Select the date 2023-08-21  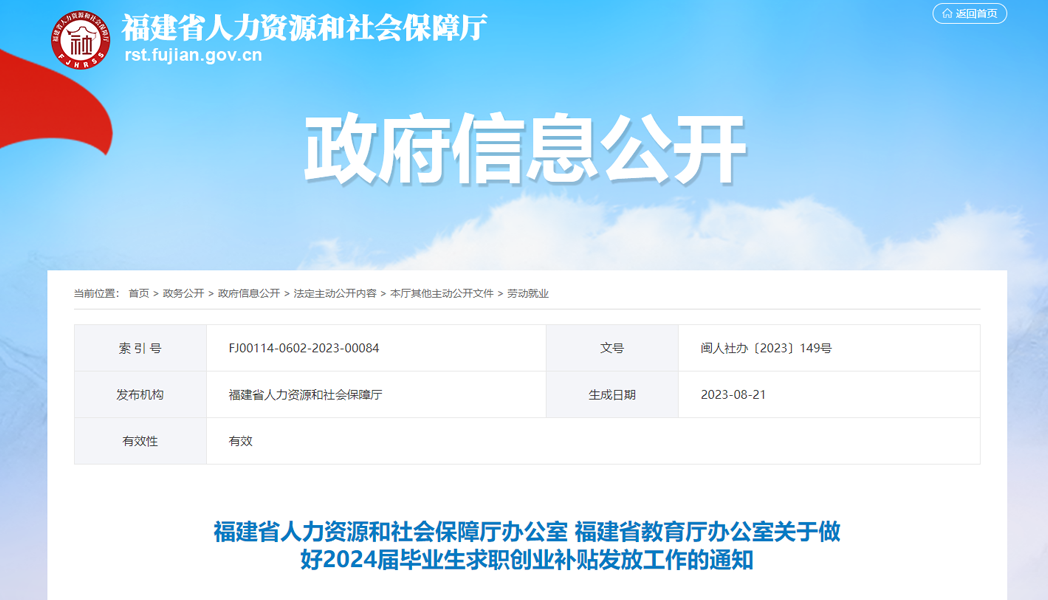point(733,395)
